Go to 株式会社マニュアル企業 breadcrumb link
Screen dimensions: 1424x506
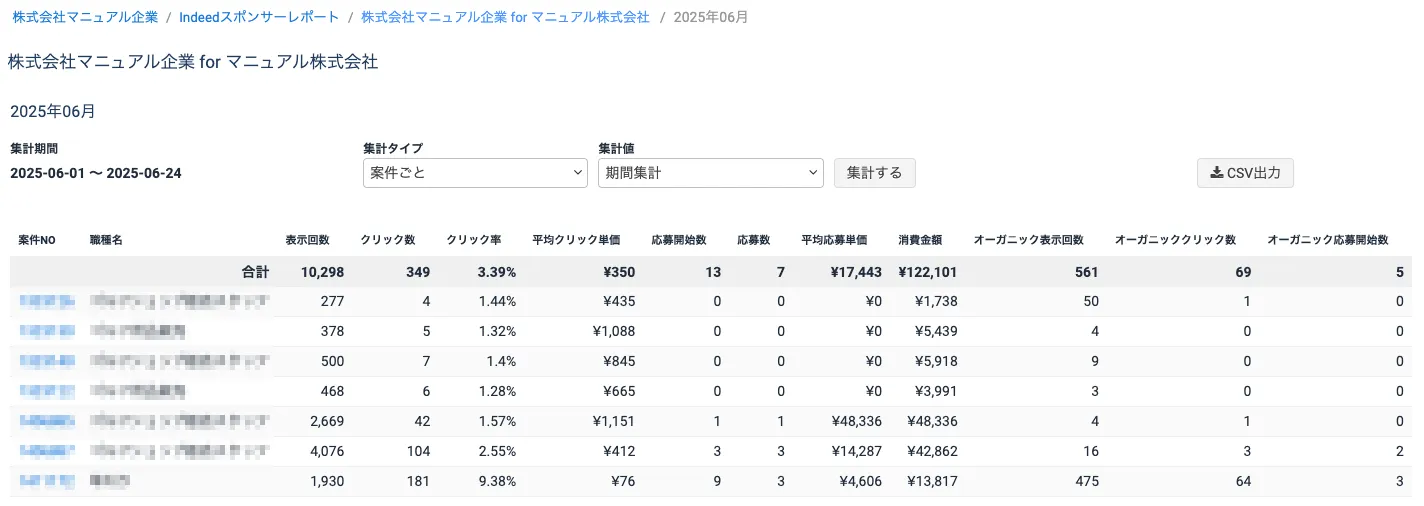(x=85, y=17)
